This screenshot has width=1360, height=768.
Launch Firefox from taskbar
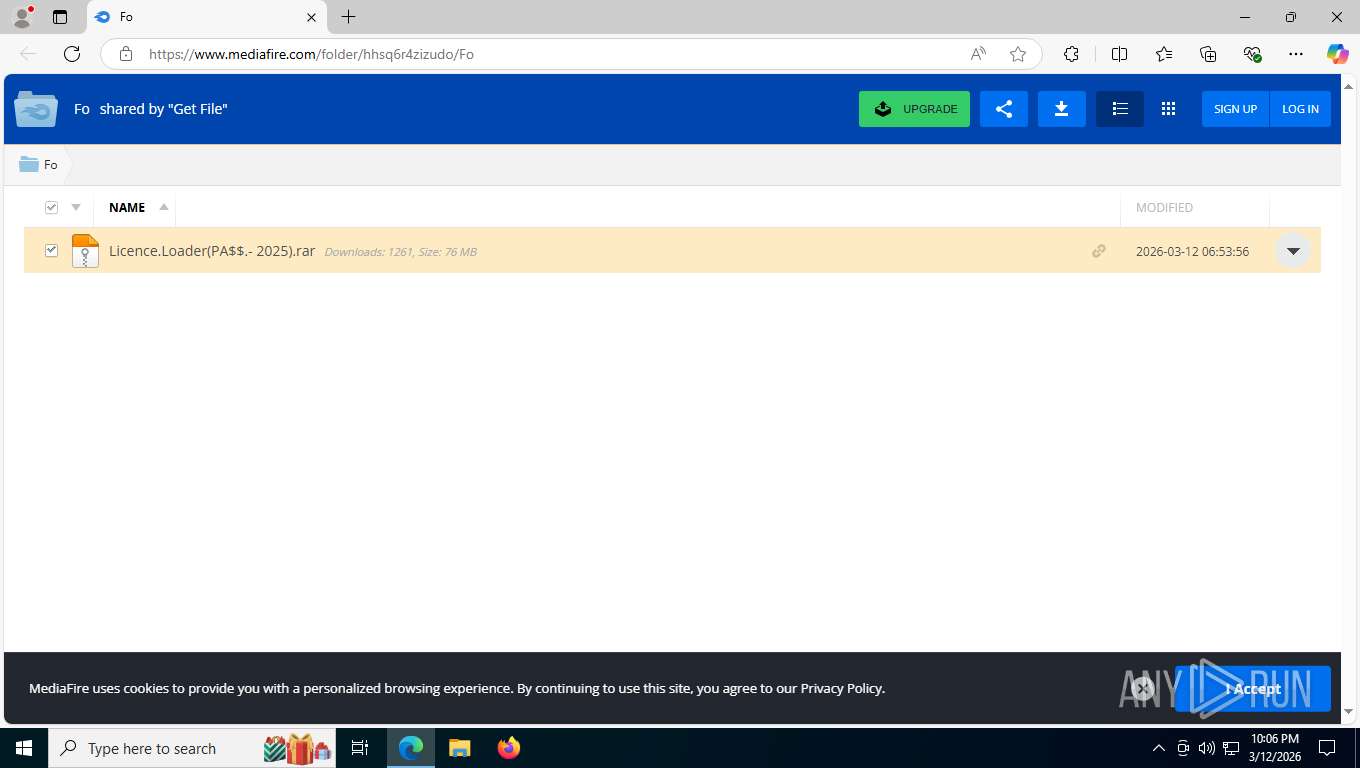tap(509, 748)
